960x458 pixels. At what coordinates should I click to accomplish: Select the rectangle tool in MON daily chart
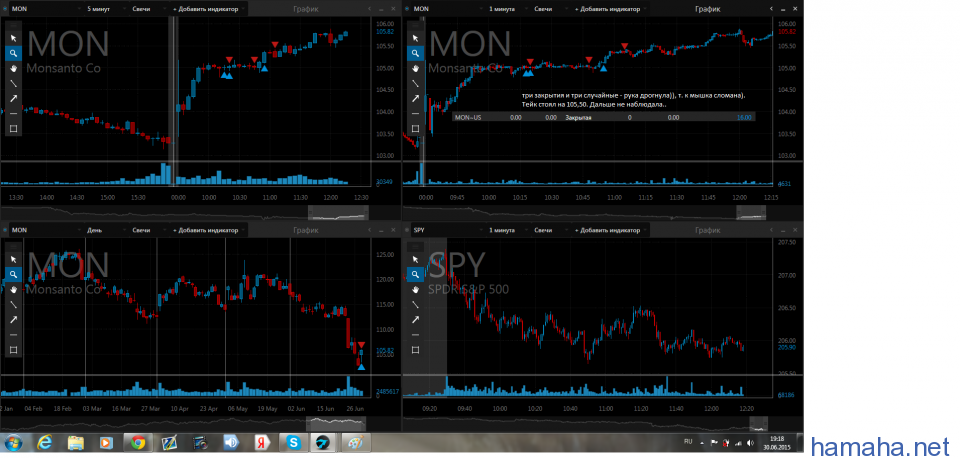click(x=13, y=350)
